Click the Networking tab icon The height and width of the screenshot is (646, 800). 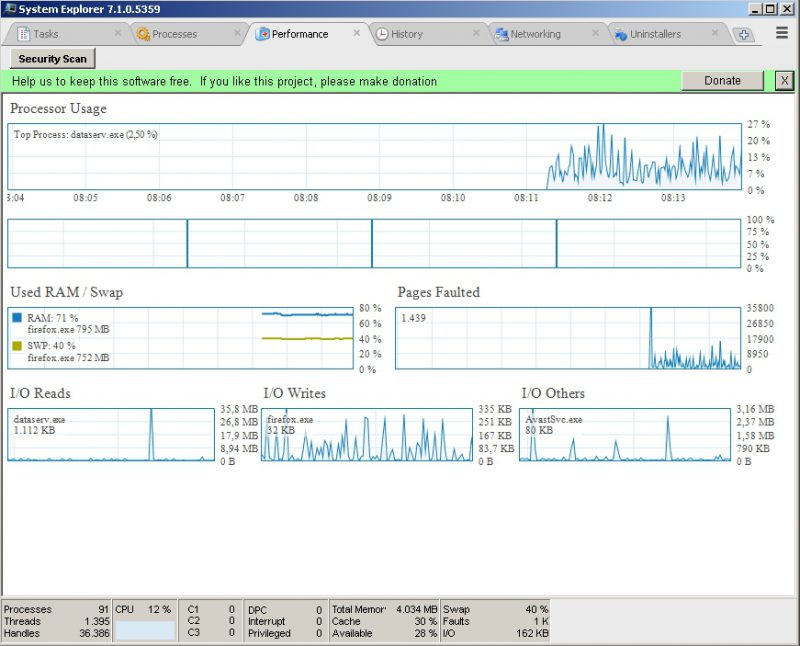501,34
